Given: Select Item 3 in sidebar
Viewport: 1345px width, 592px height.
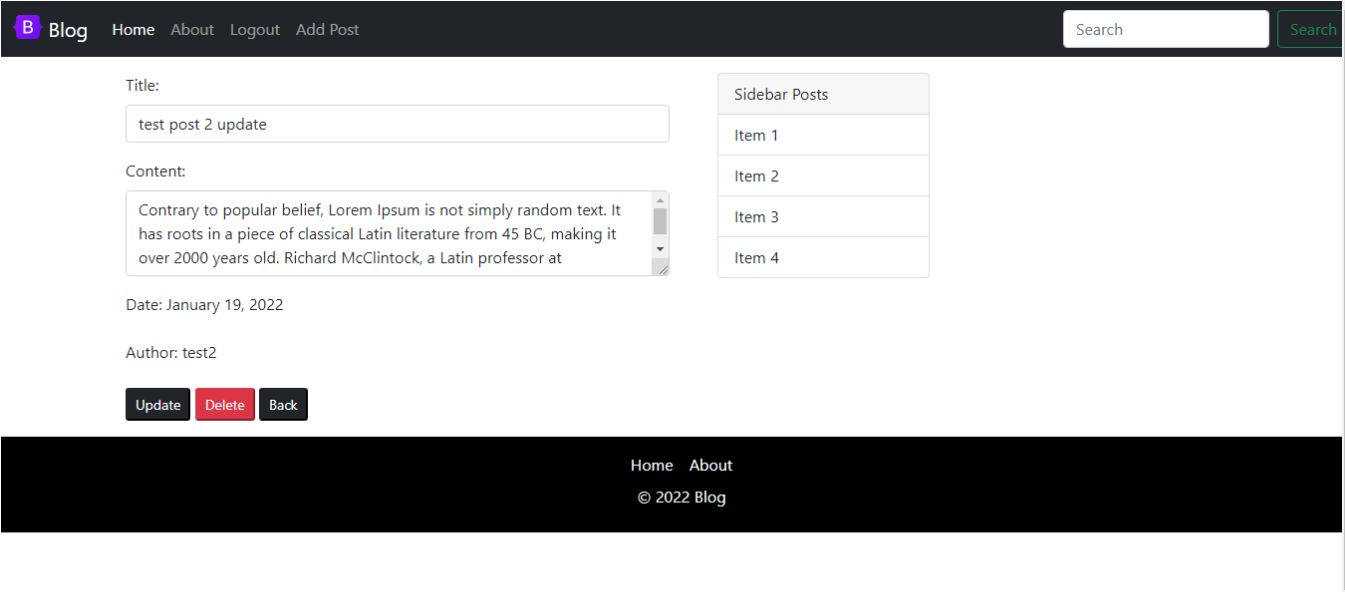Looking at the screenshot, I should 823,217.
